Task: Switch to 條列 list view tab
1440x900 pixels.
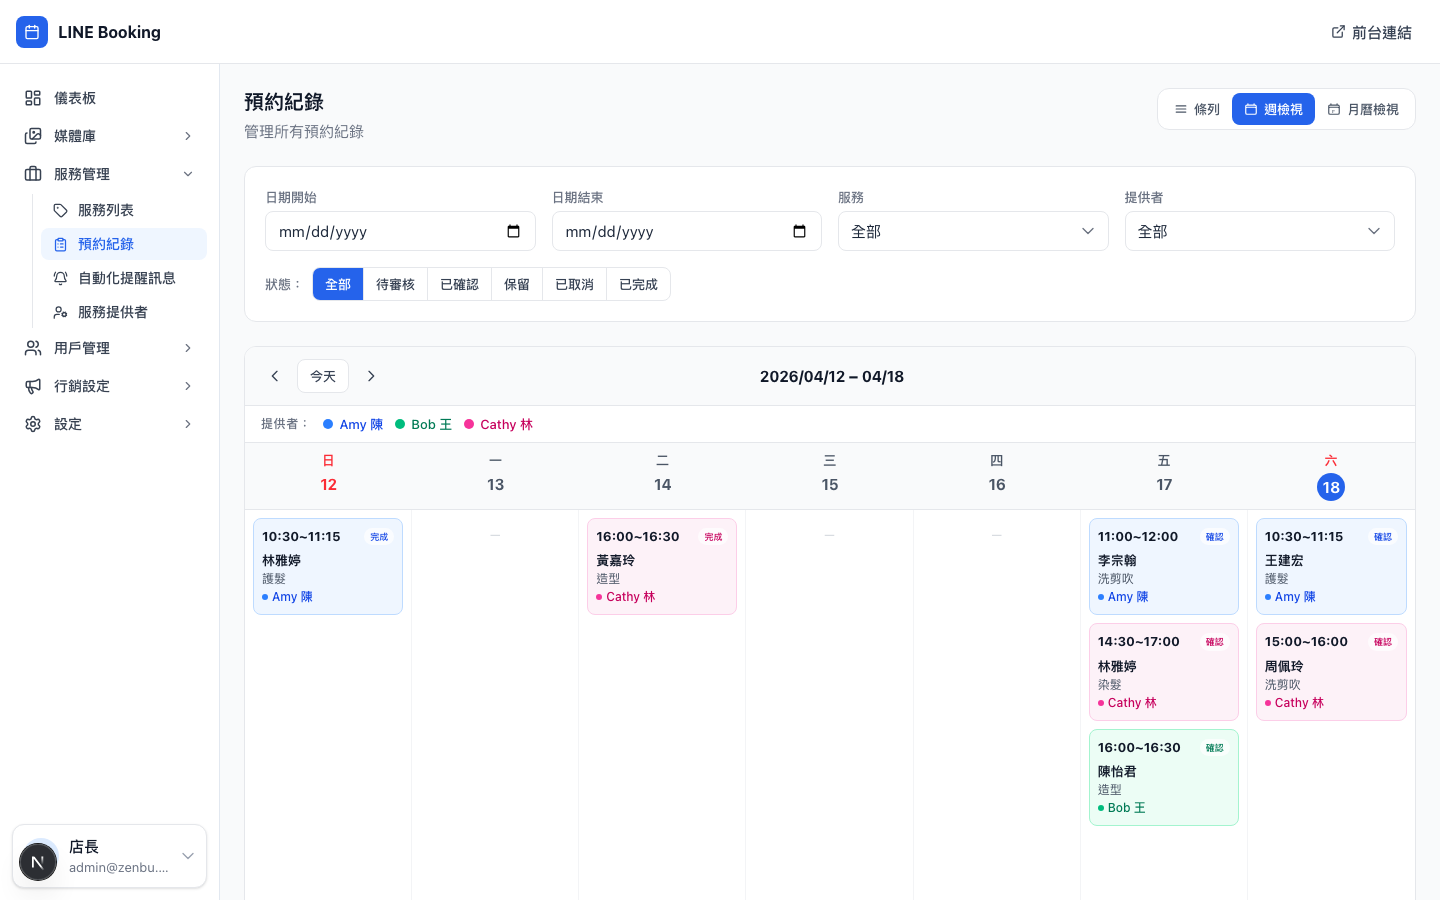Action: pos(1197,110)
